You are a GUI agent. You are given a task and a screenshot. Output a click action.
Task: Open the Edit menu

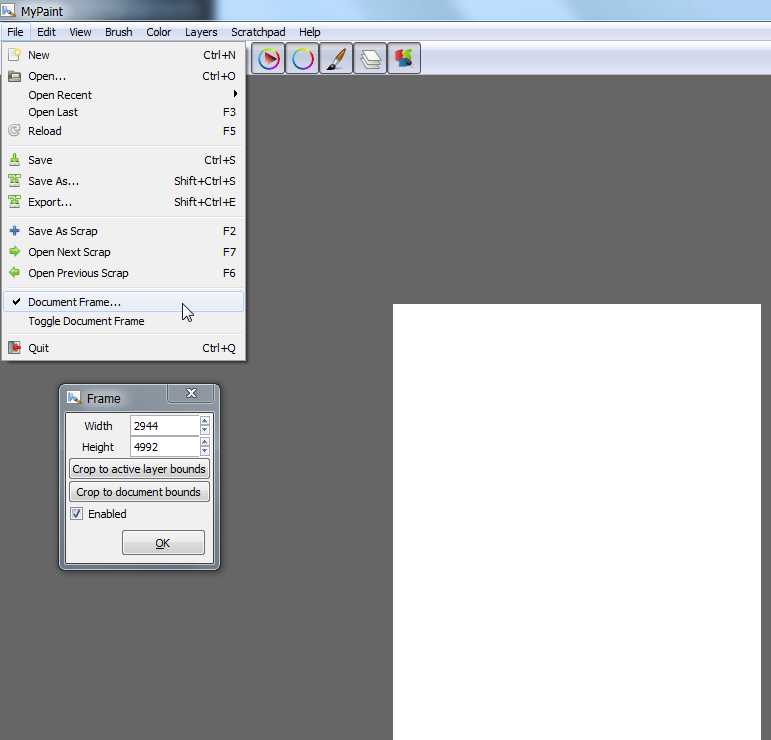46,32
